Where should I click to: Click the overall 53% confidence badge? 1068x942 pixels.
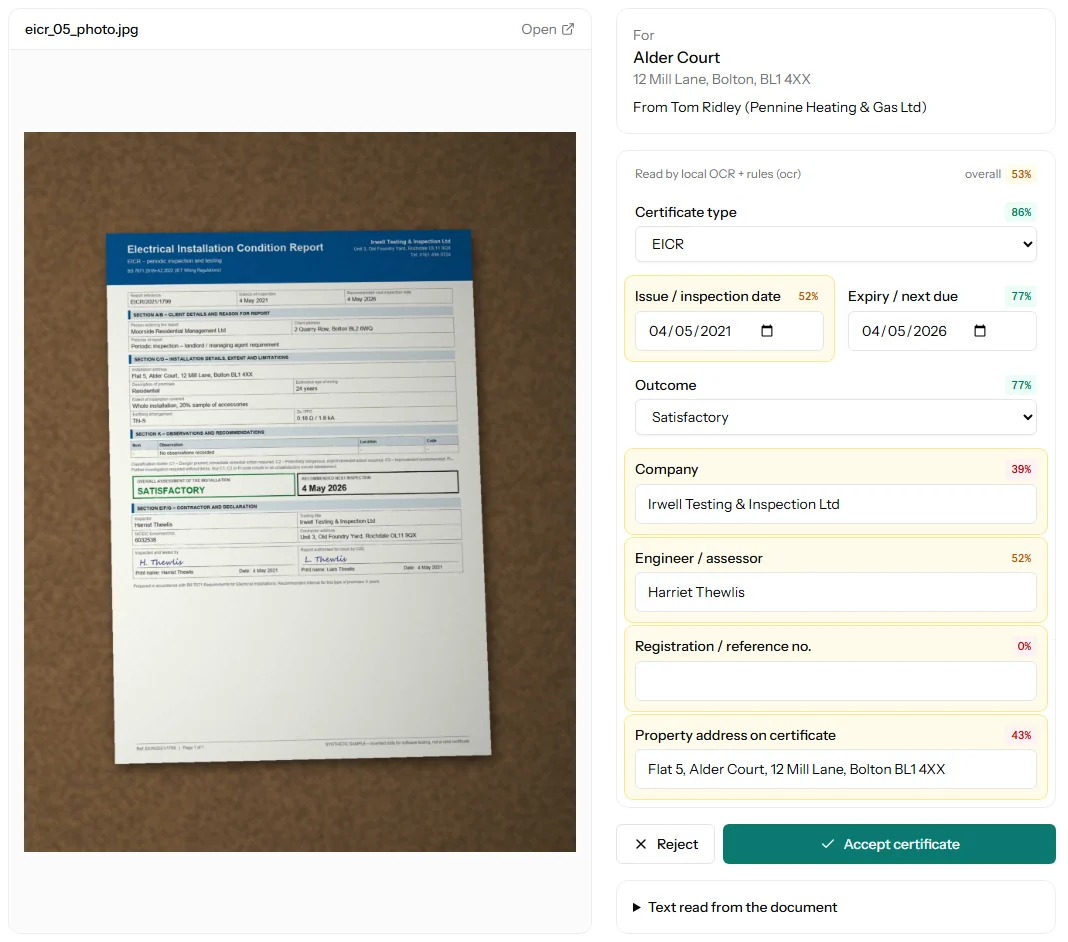1020,174
